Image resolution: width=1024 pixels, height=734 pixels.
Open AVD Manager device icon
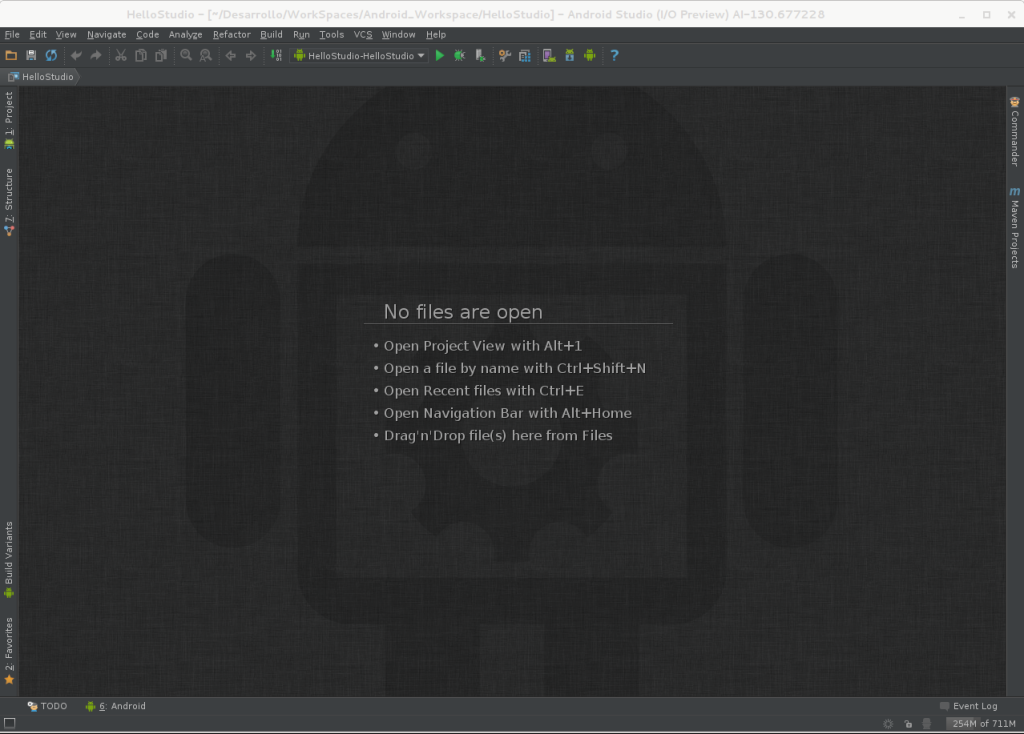(x=549, y=56)
